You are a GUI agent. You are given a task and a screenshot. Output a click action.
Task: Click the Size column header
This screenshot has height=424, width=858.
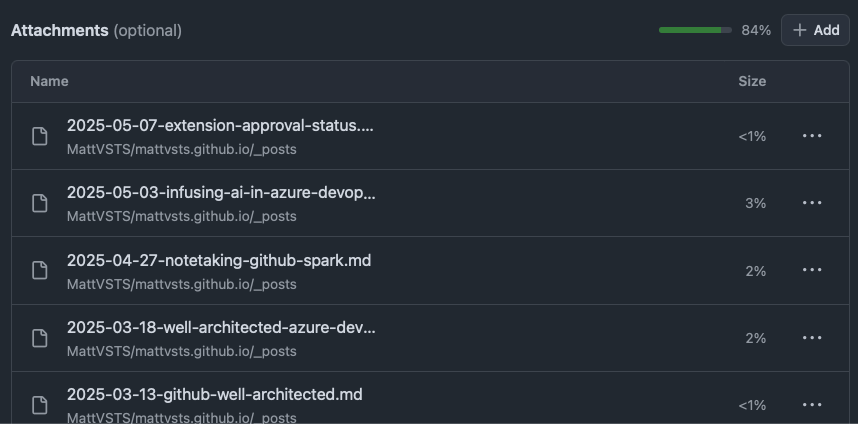[752, 82]
